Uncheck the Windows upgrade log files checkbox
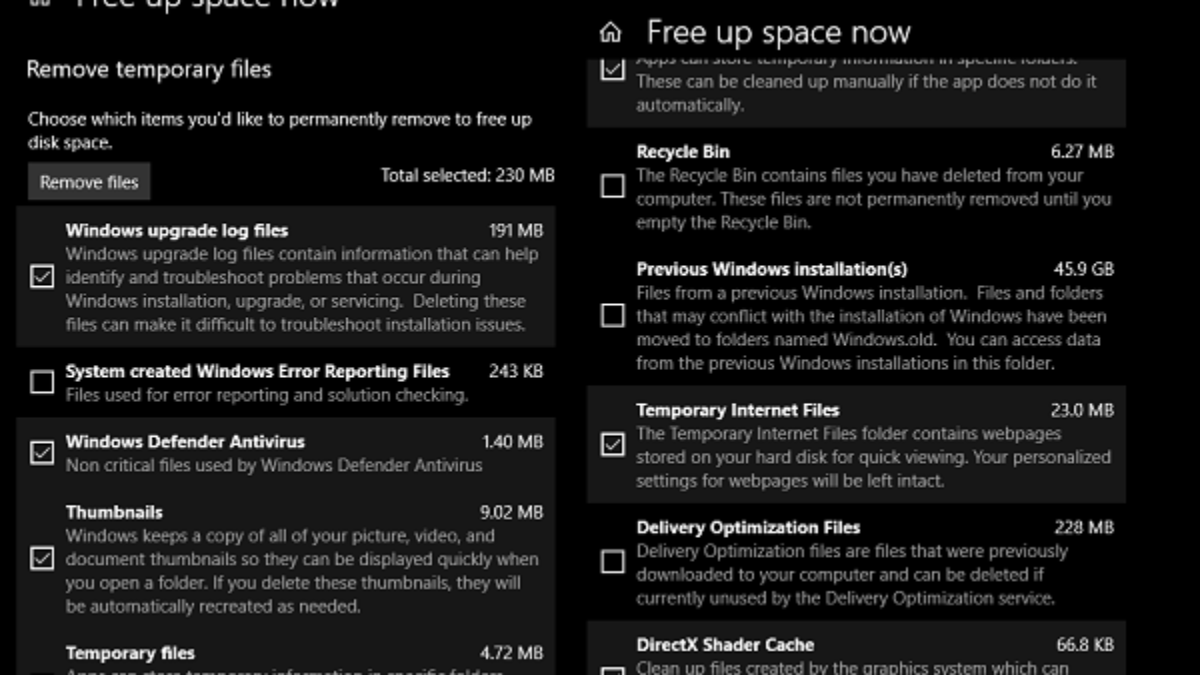 [x=42, y=277]
